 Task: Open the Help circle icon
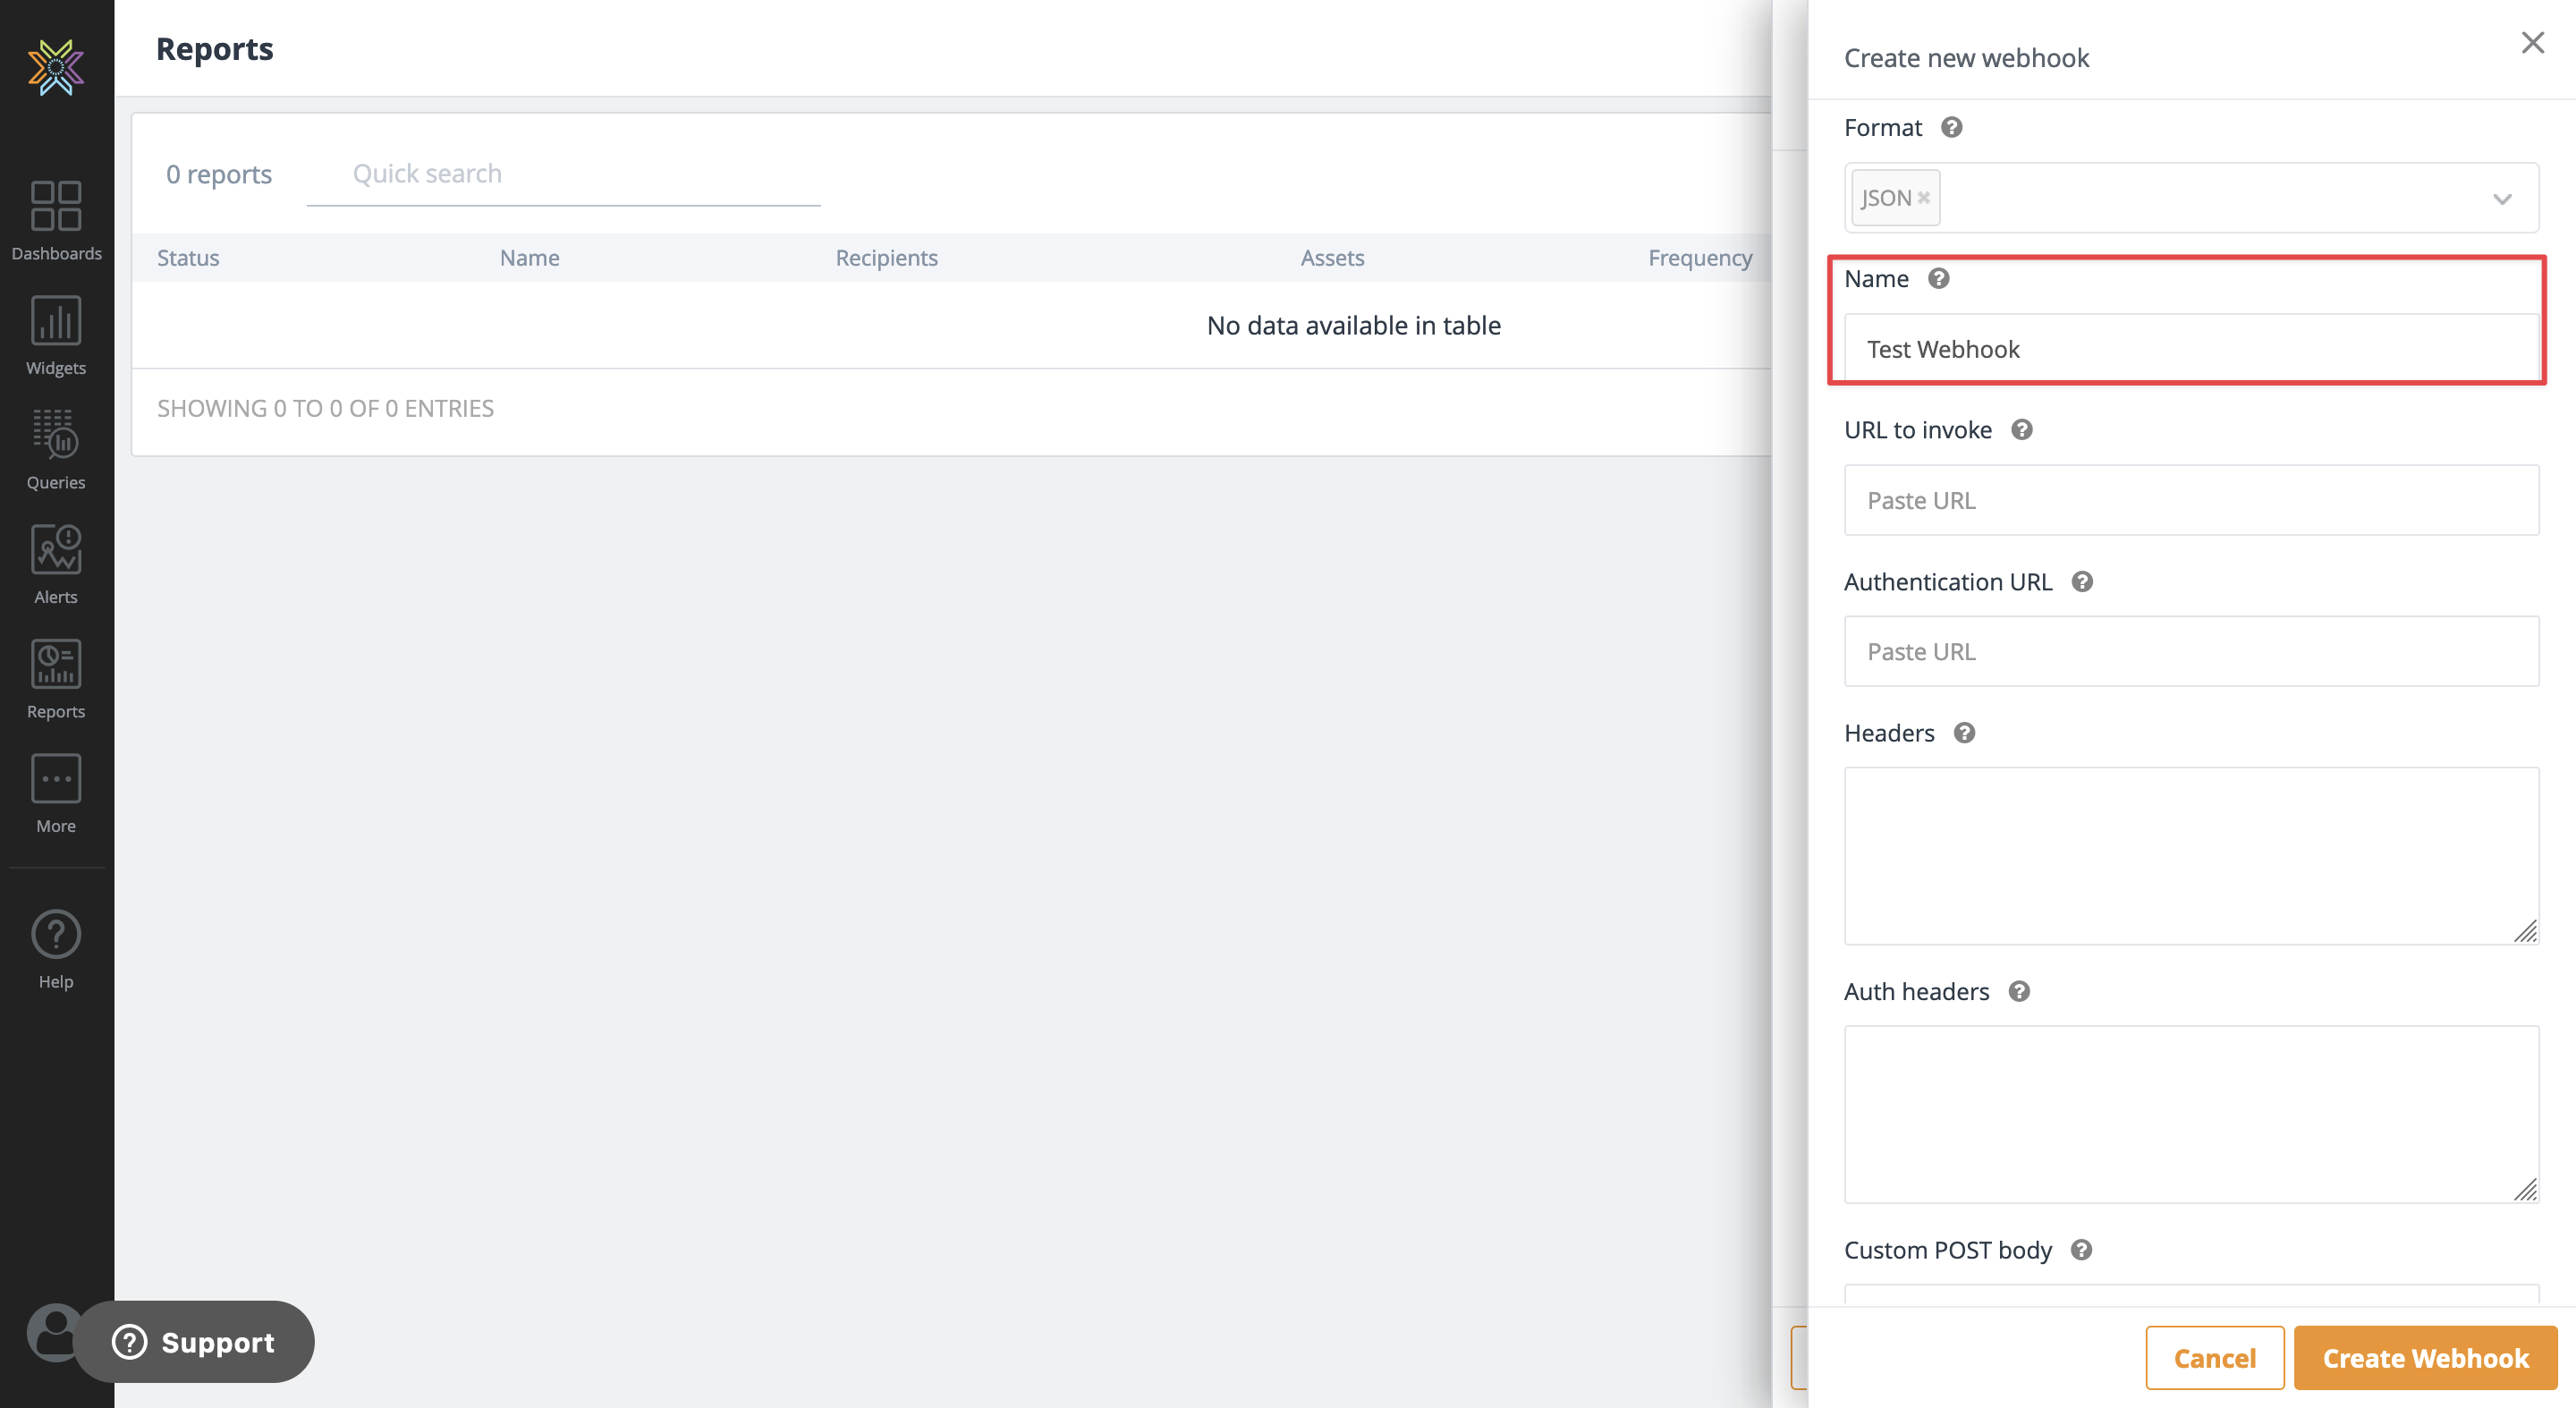point(56,934)
